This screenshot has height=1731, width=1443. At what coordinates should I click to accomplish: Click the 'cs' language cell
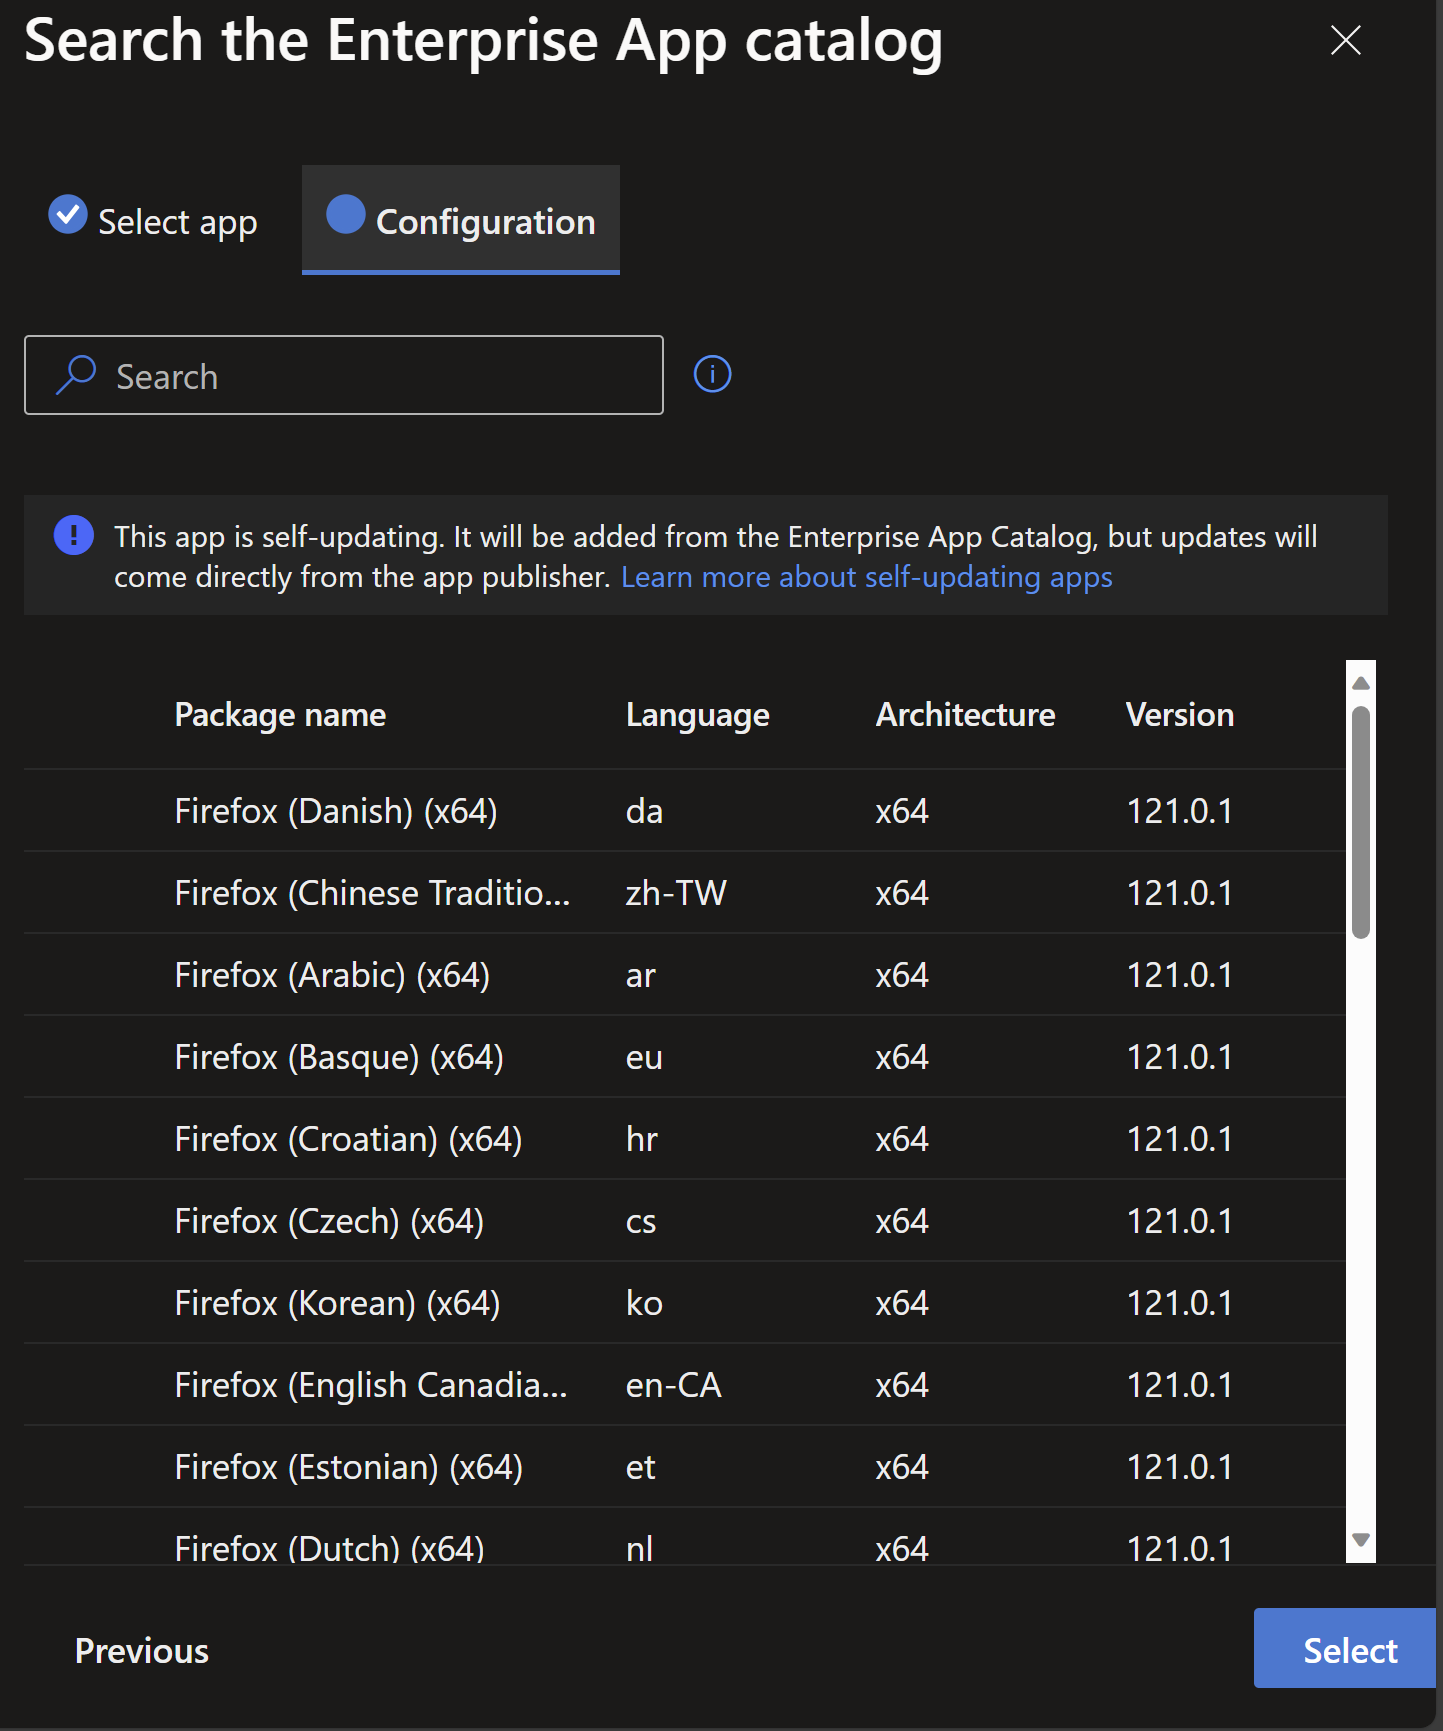640,1221
